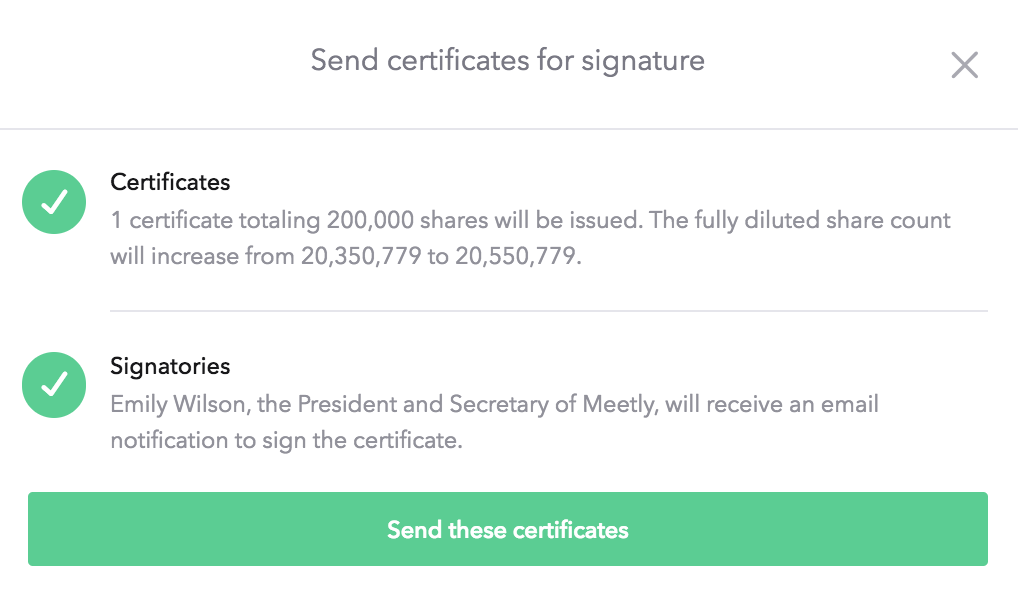Send these certificates

pyautogui.click(x=508, y=529)
